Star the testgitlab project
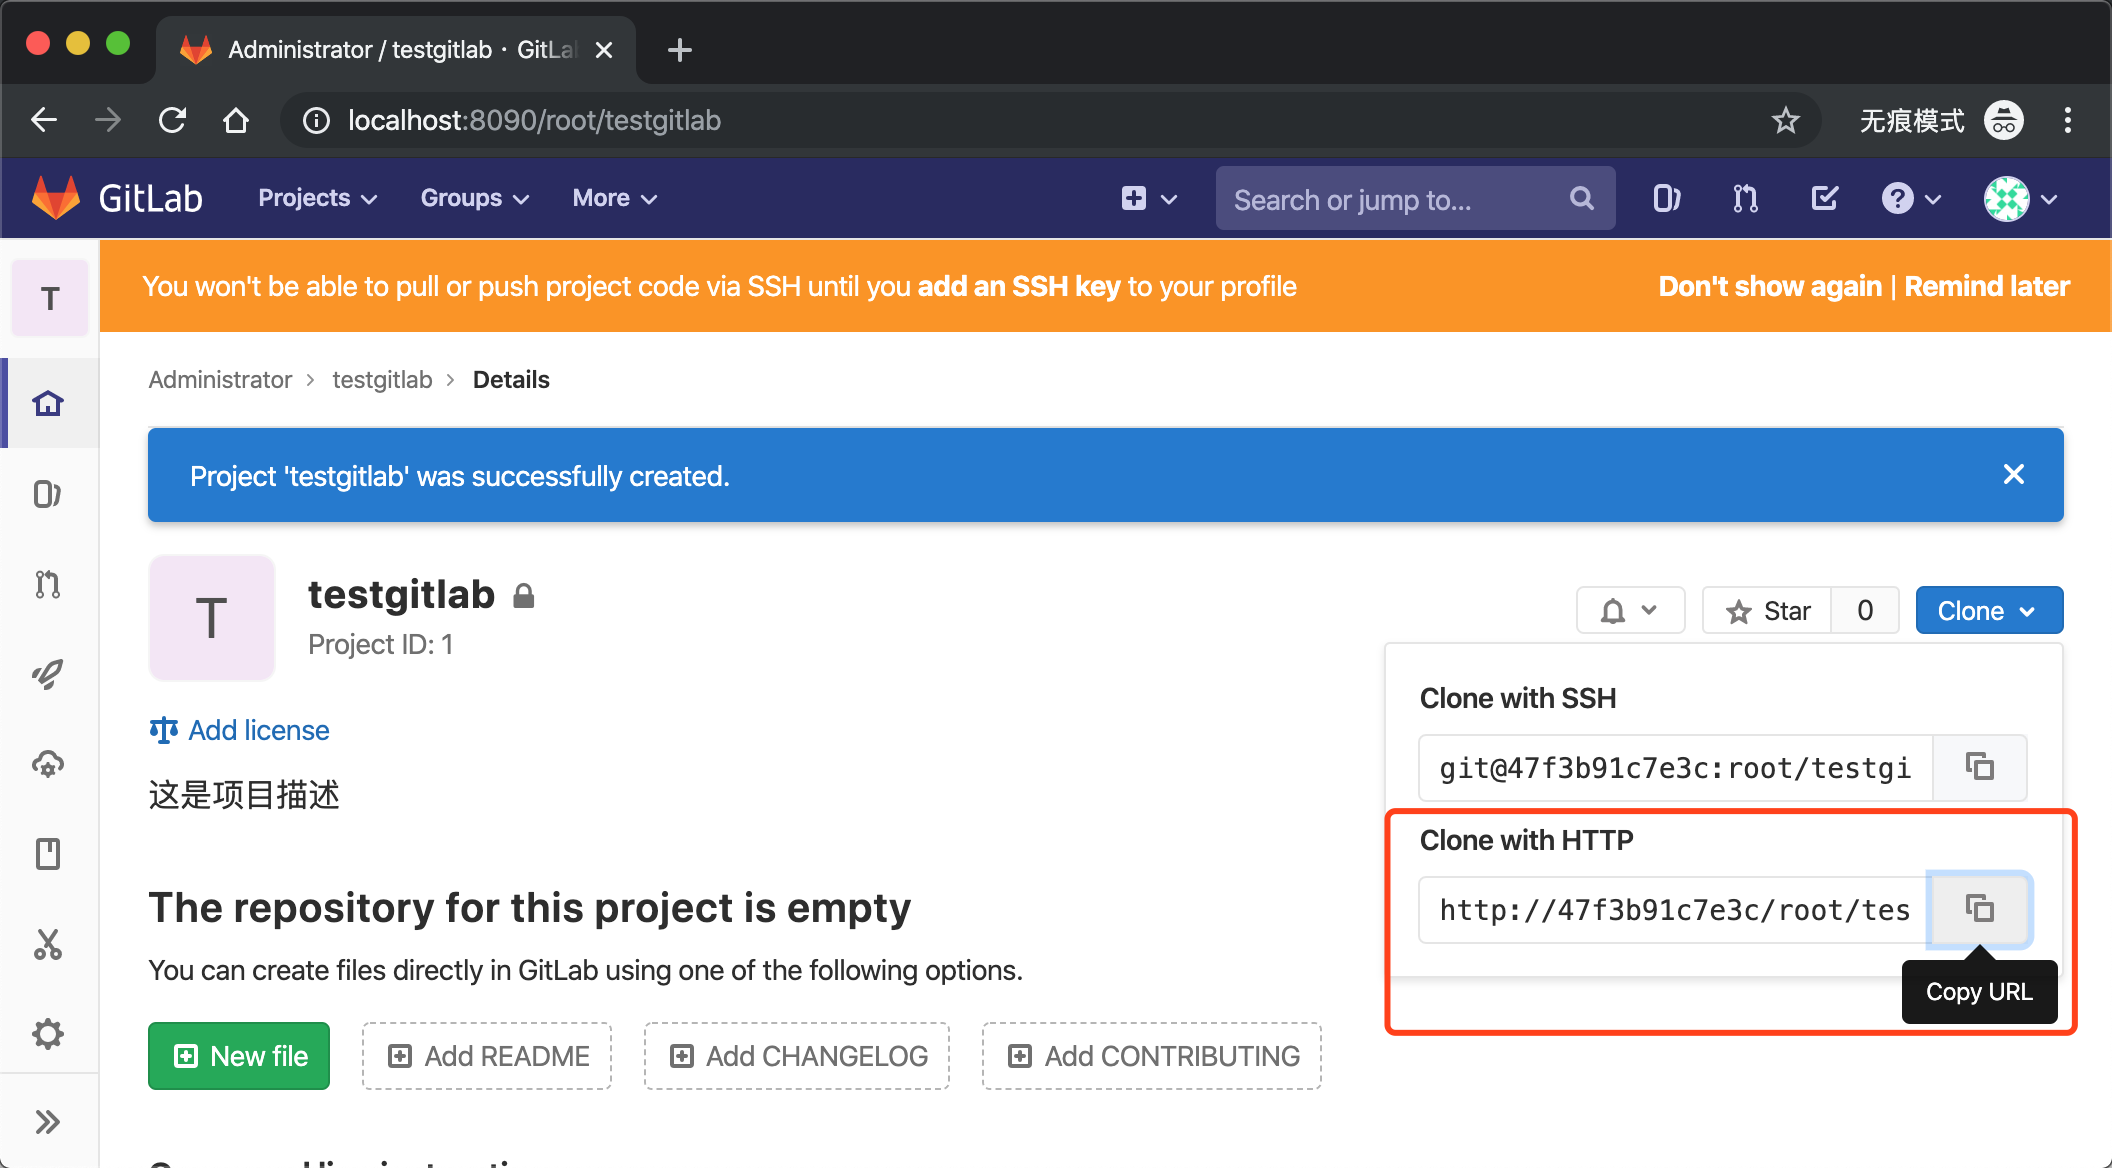The image size is (2112, 1168). point(1768,611)
